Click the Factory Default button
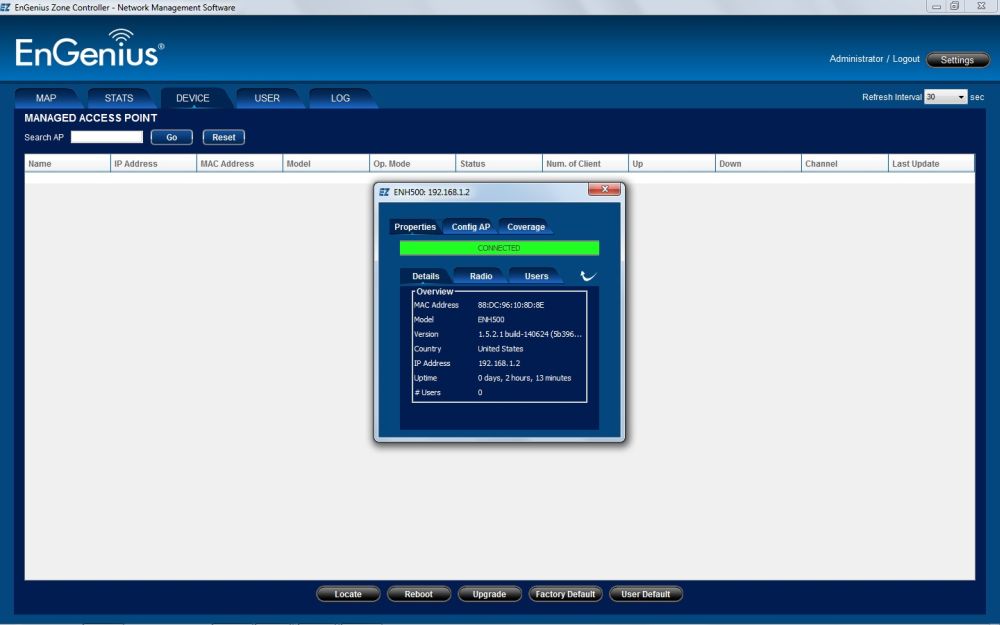 click(565, 594)
